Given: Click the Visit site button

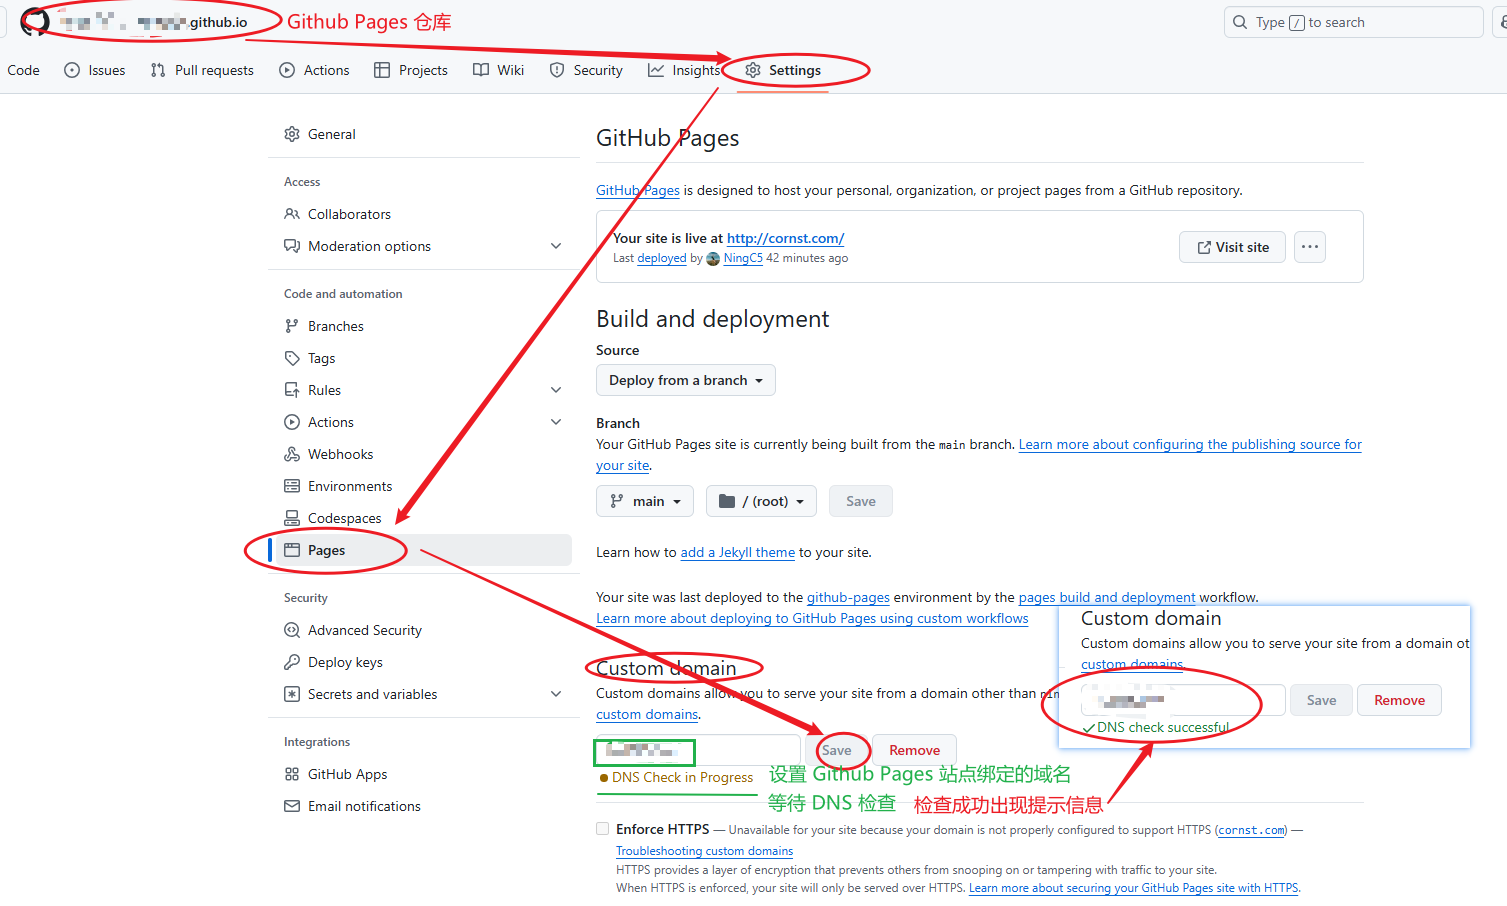Looking at the screenshot, I should (1232, 247).
